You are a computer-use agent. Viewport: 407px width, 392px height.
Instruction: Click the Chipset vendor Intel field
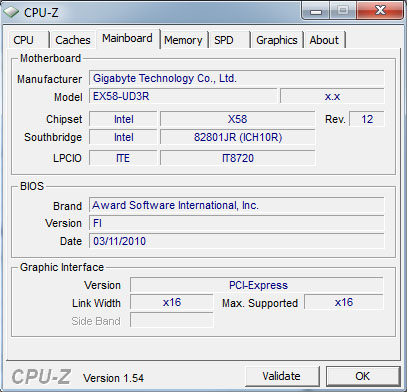(123, 119)
